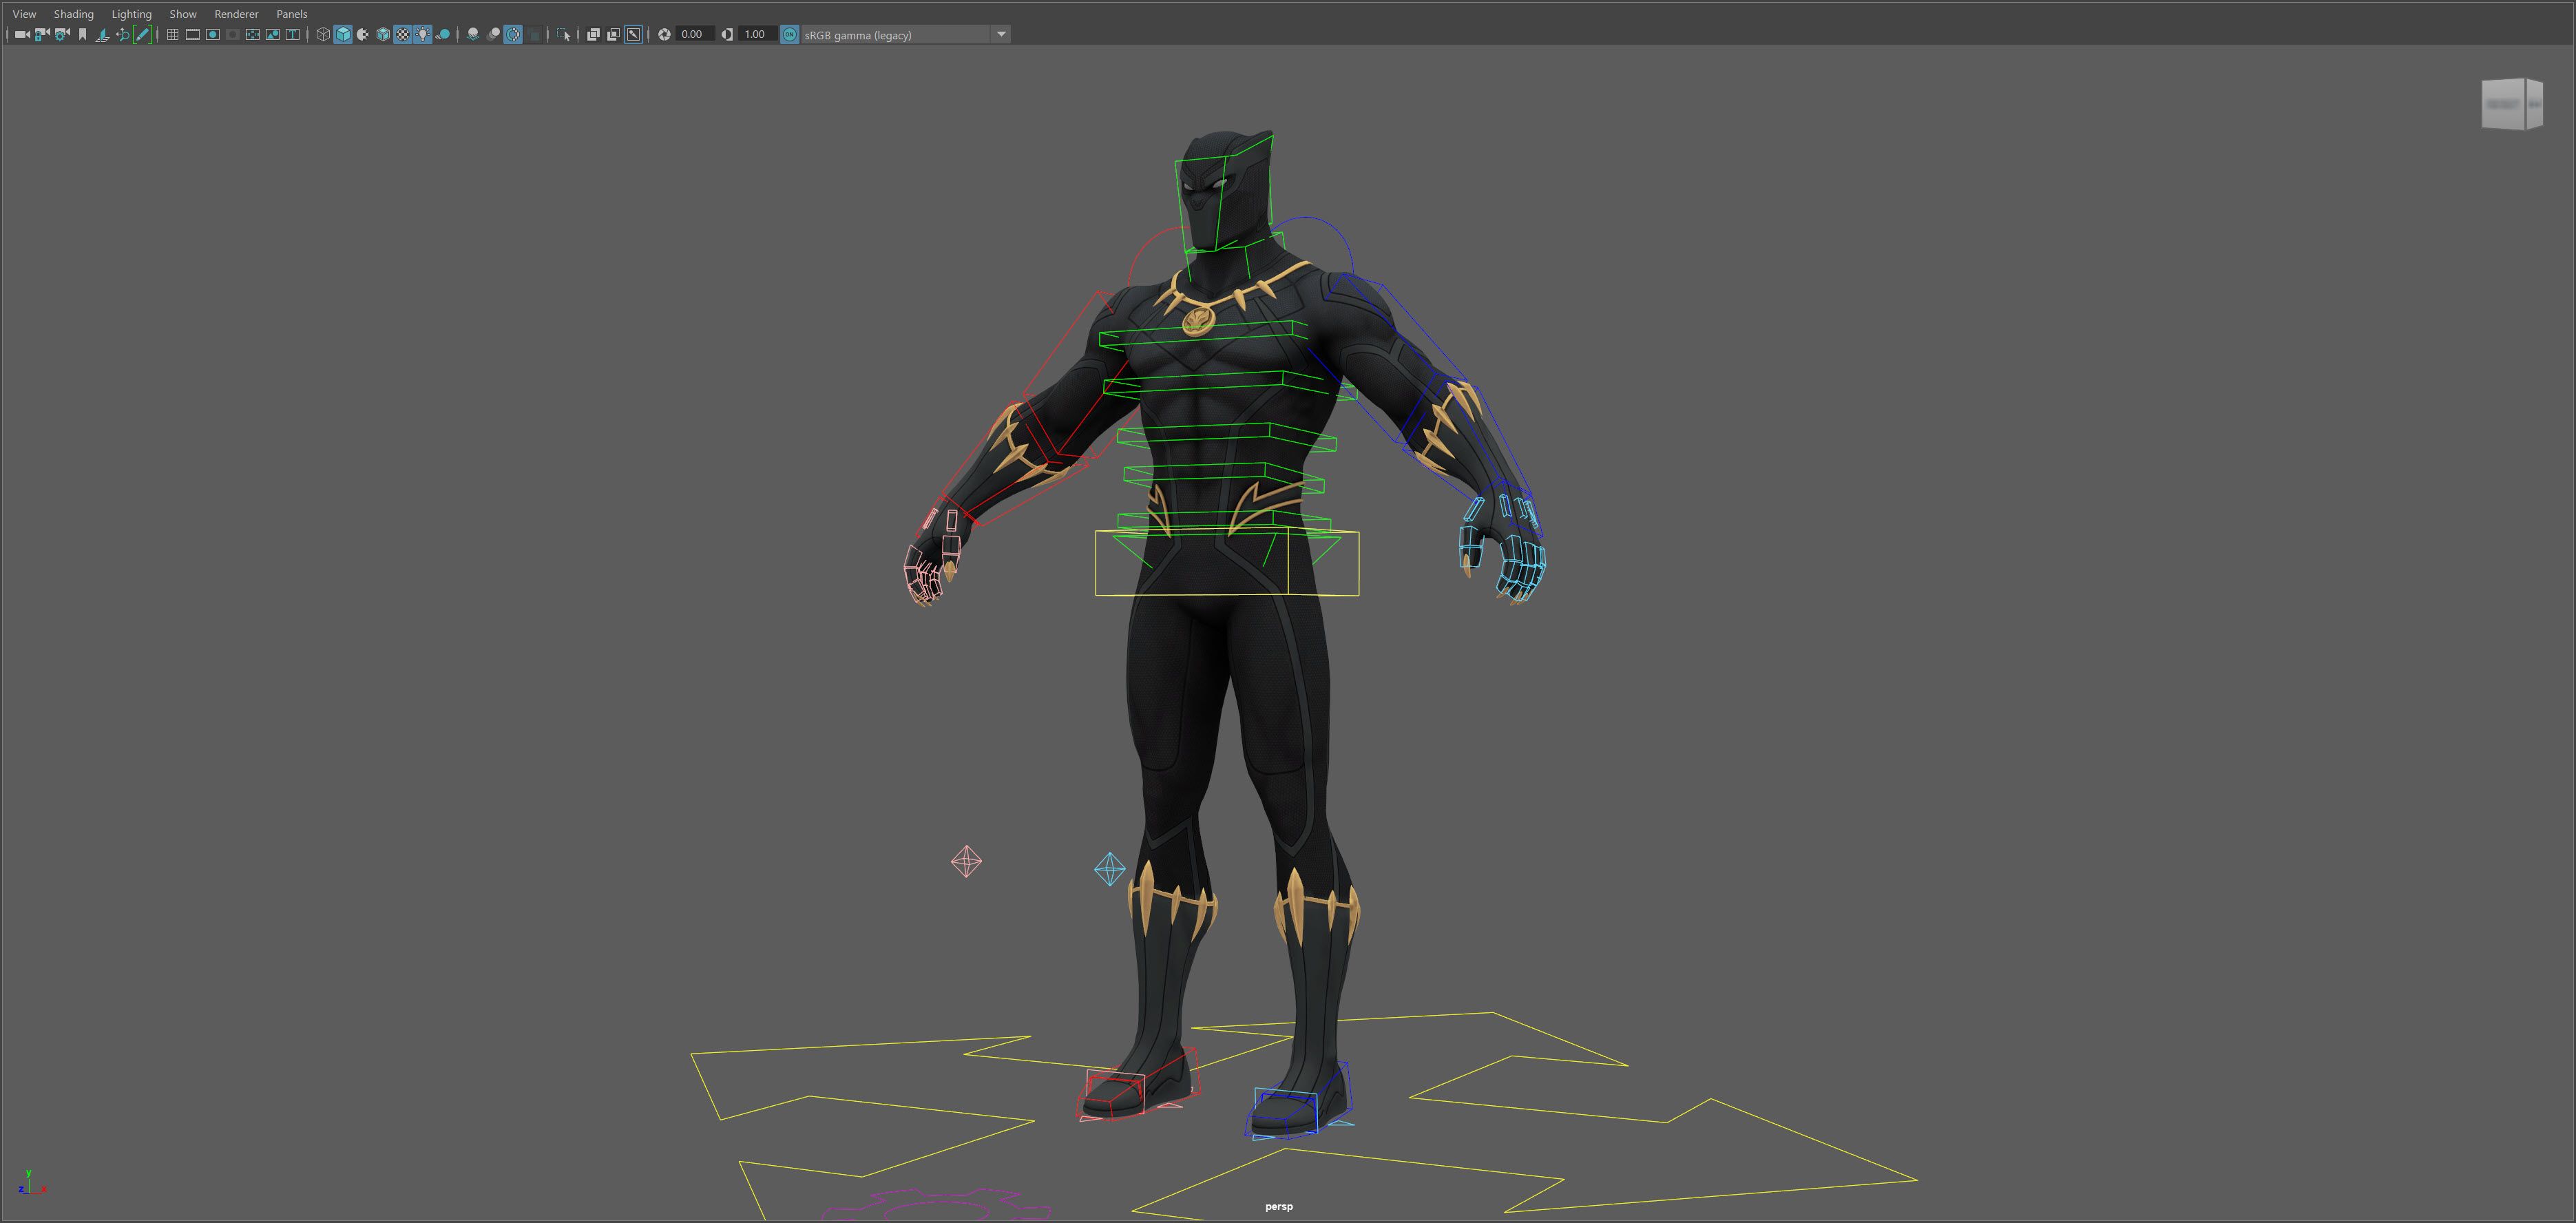
Task: Click Use Default Material icon
Action: pos(363,34)
